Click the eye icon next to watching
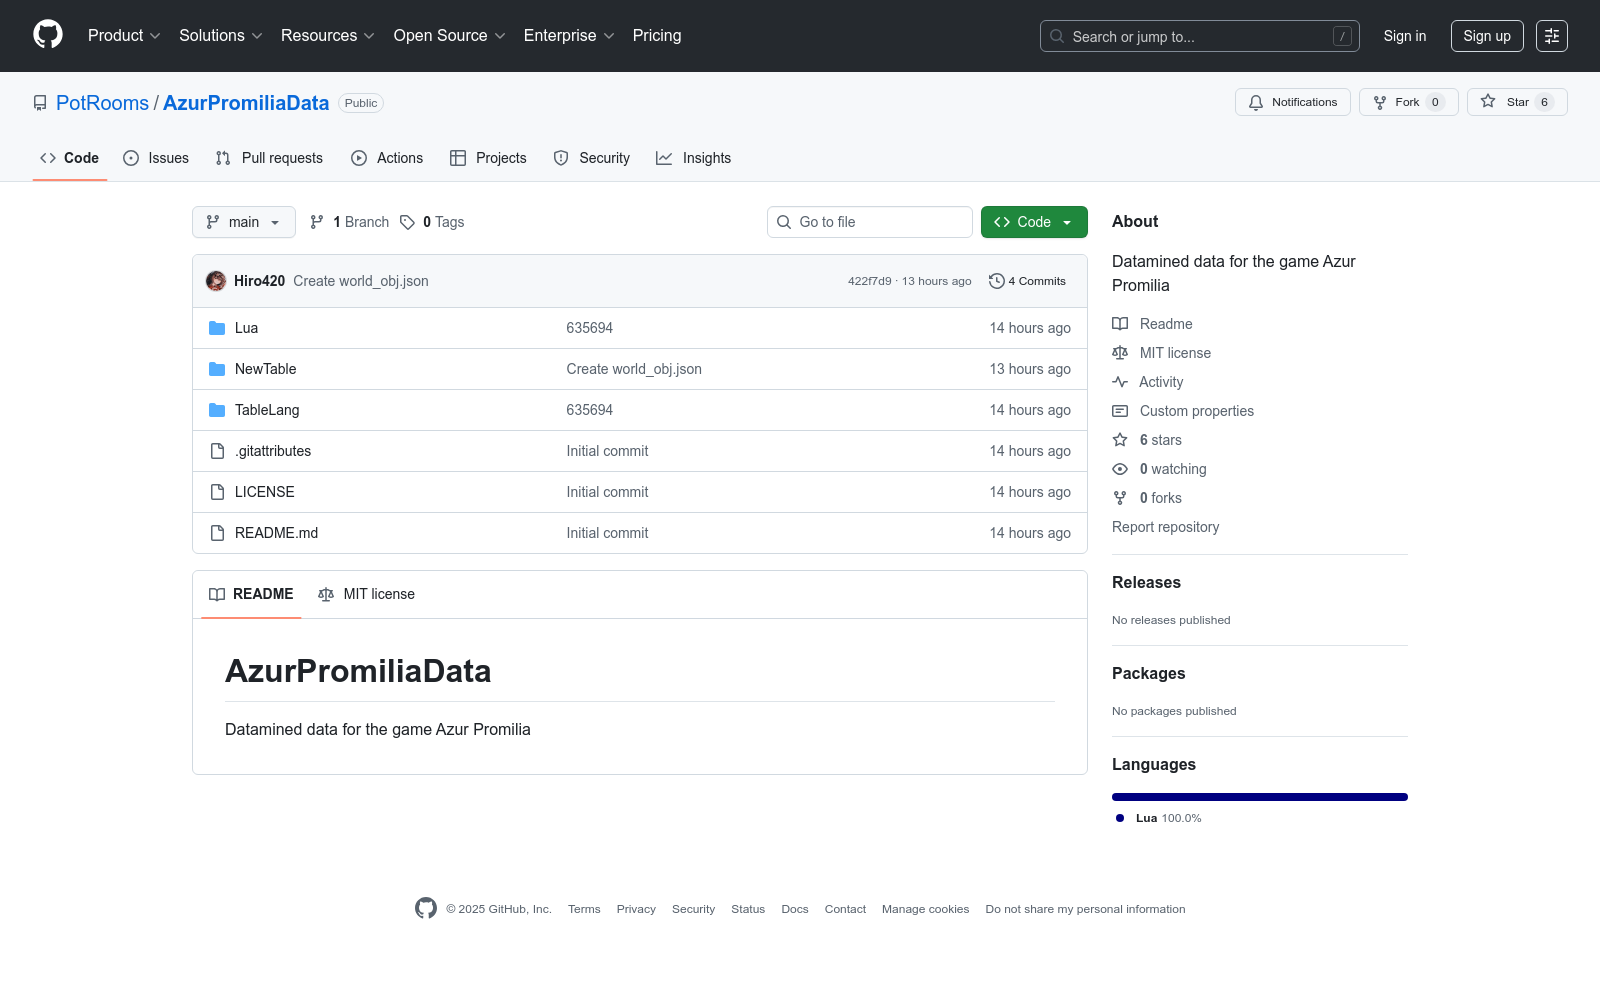The height and width of the screenshot is (1000, 1600). [x=1120, y=469]
